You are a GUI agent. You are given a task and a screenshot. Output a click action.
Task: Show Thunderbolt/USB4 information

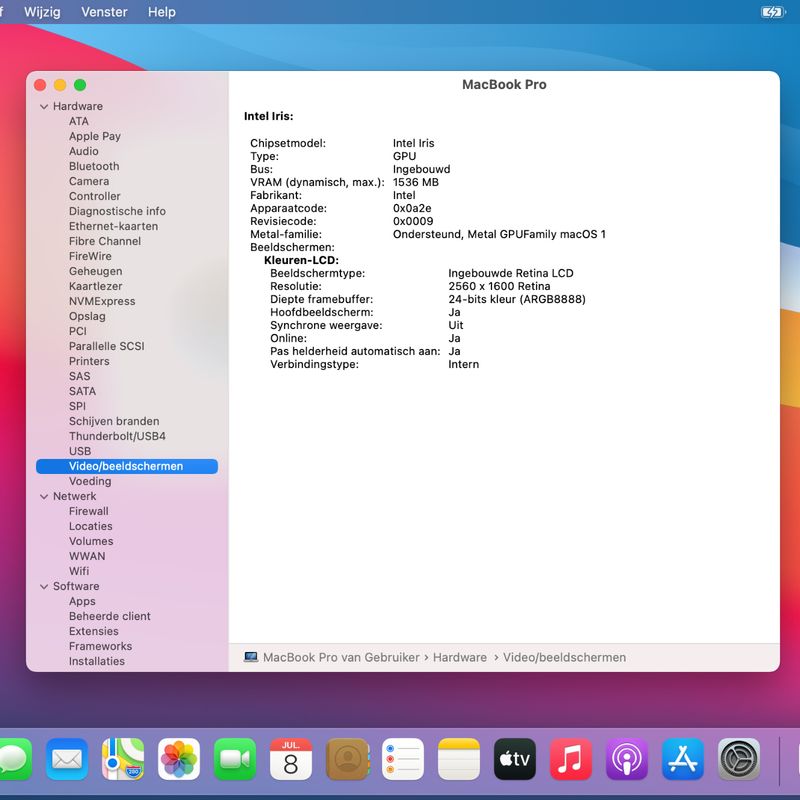117,436
